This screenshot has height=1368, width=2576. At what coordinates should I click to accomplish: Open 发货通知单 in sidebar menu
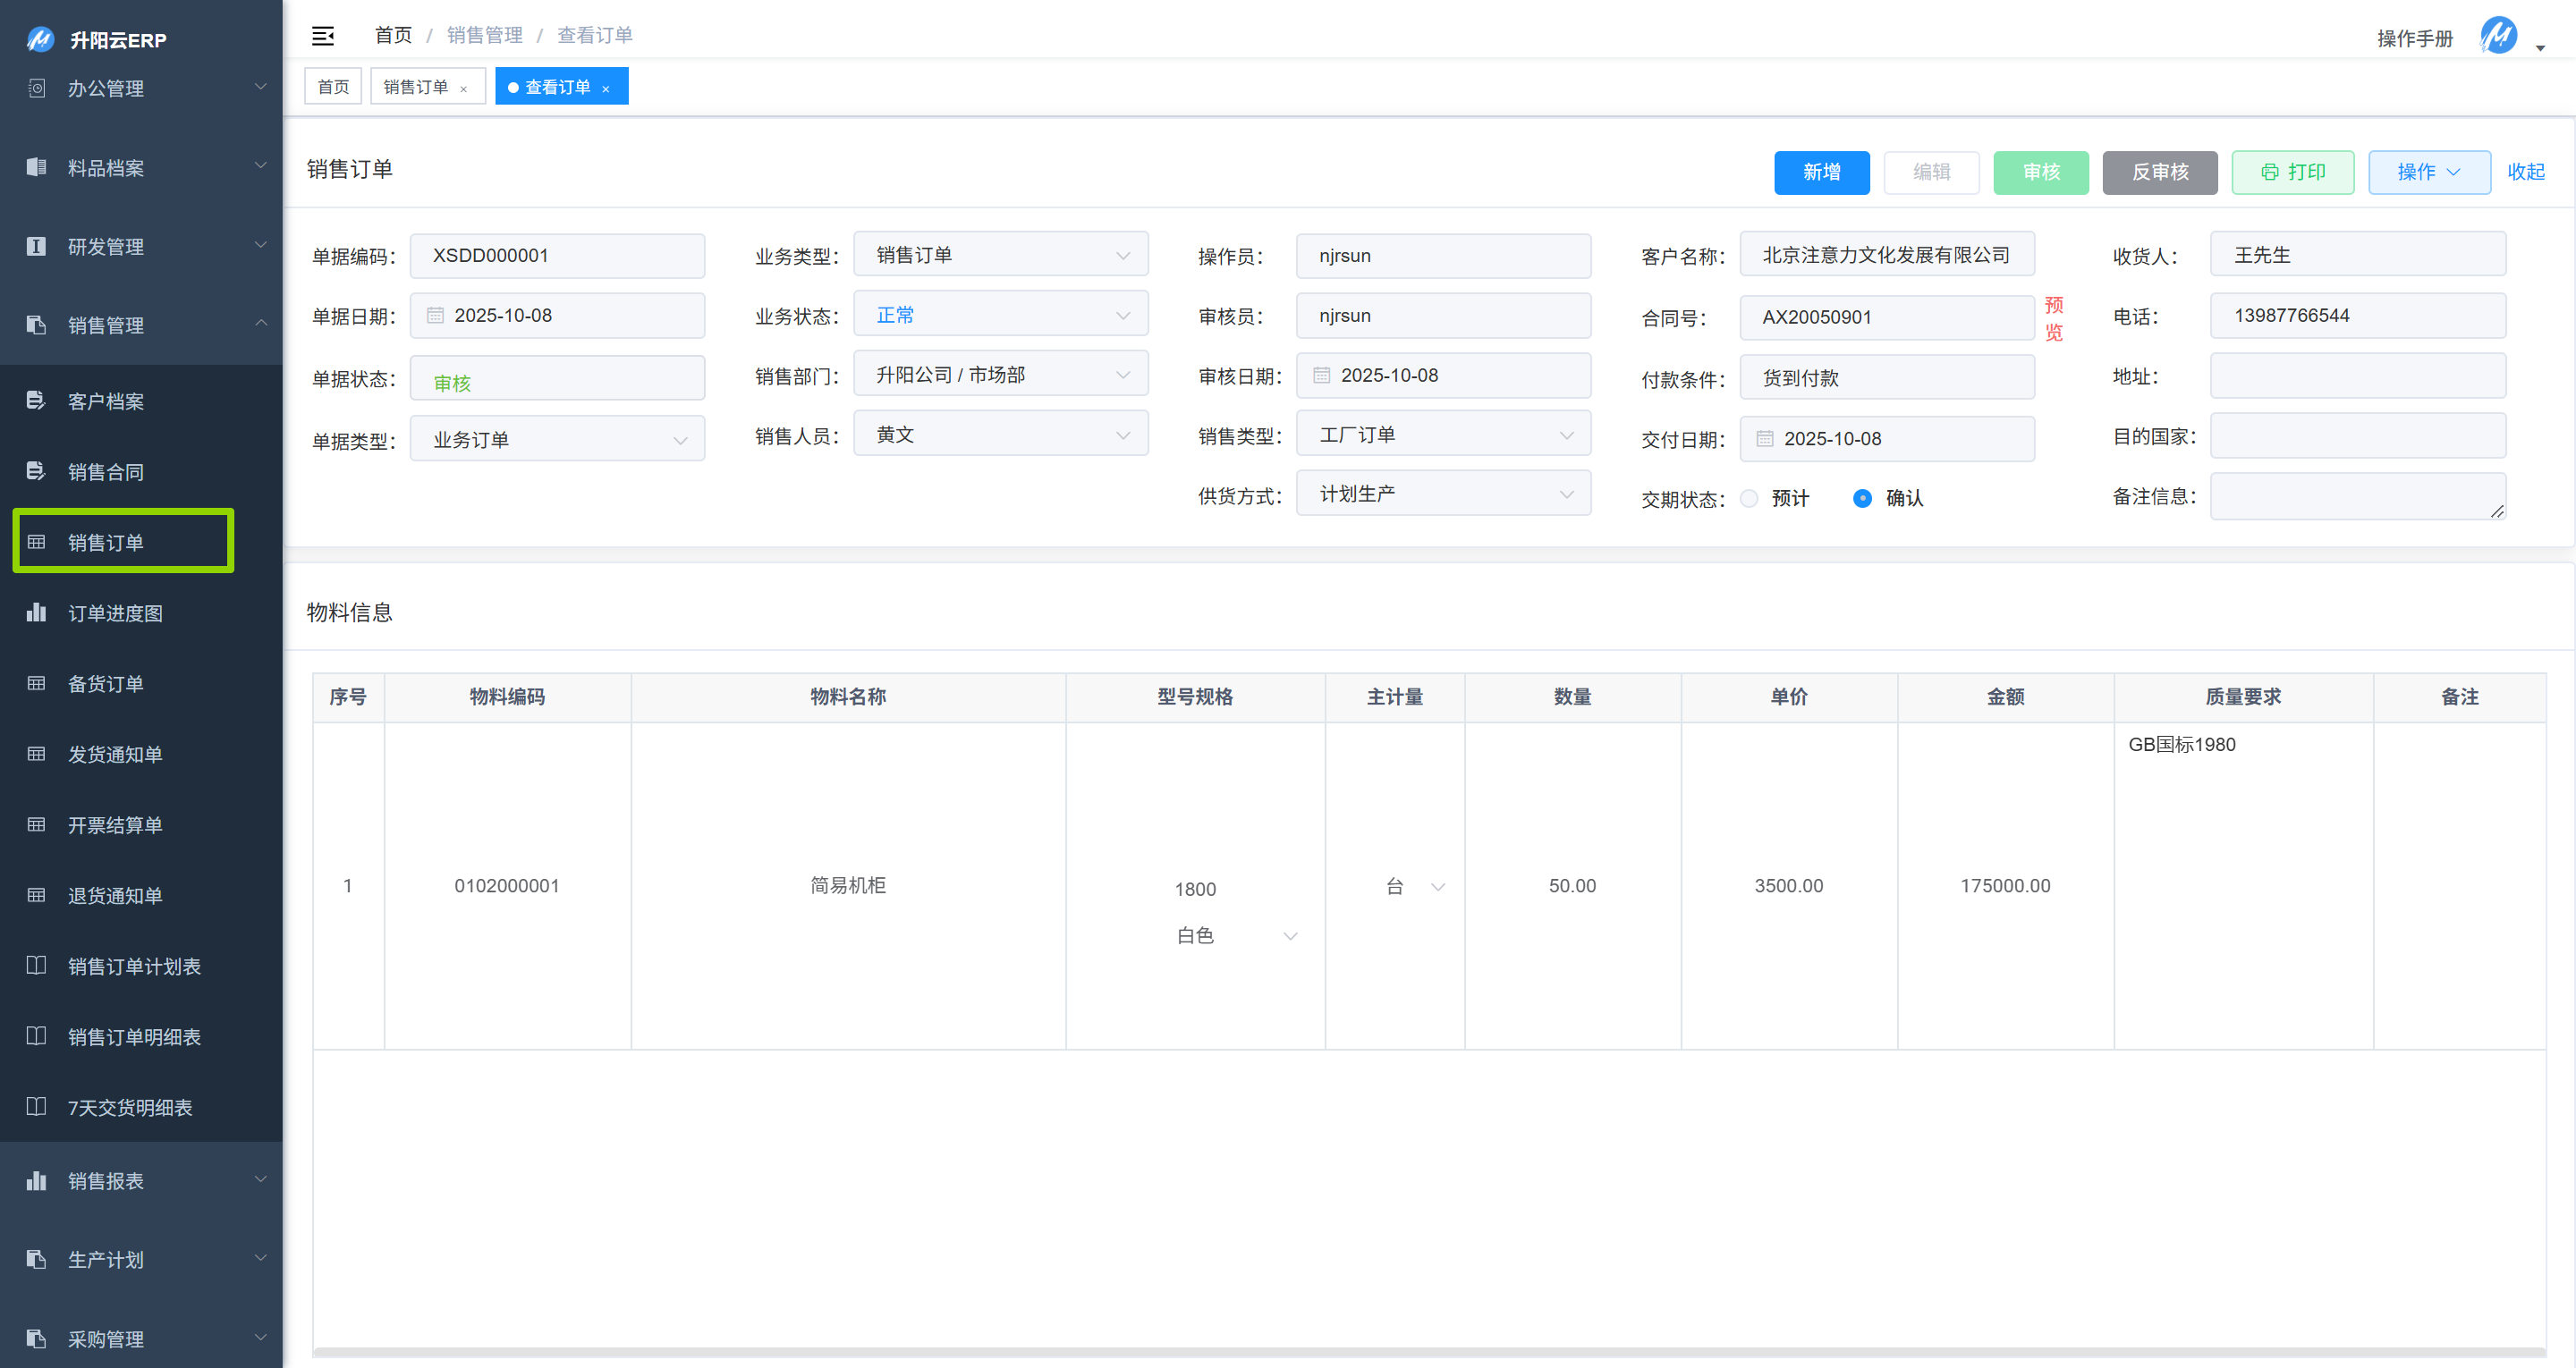(x=115, y=754)
